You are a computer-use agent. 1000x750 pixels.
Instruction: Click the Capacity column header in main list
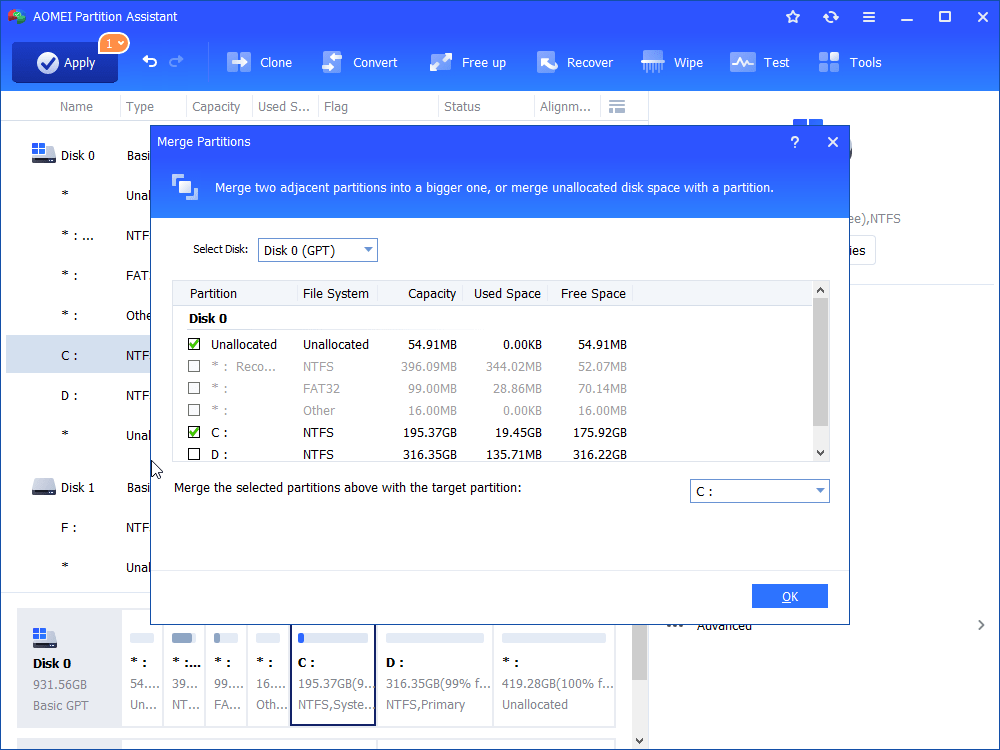tap(216, 107)
